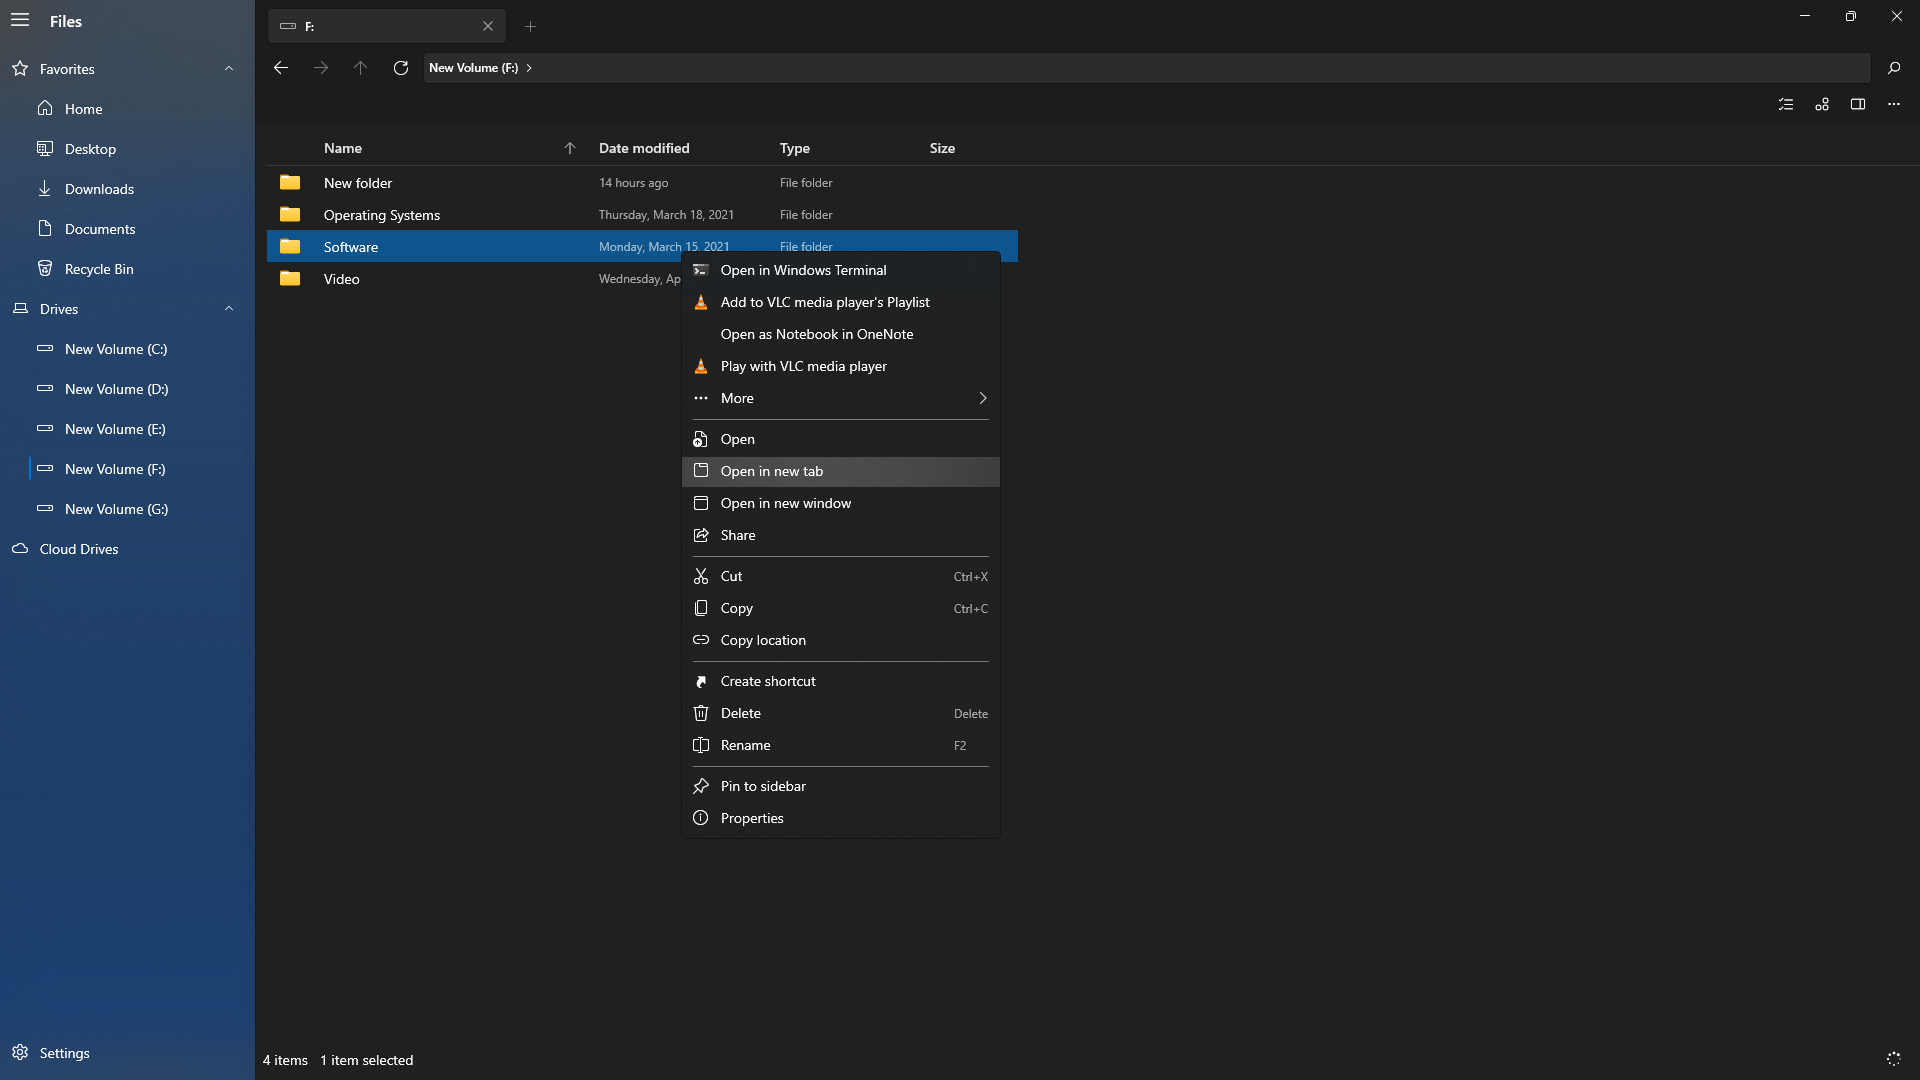Select the Operating Systems folder
The image size is (1920, 1080).
(x=381, y=215)
